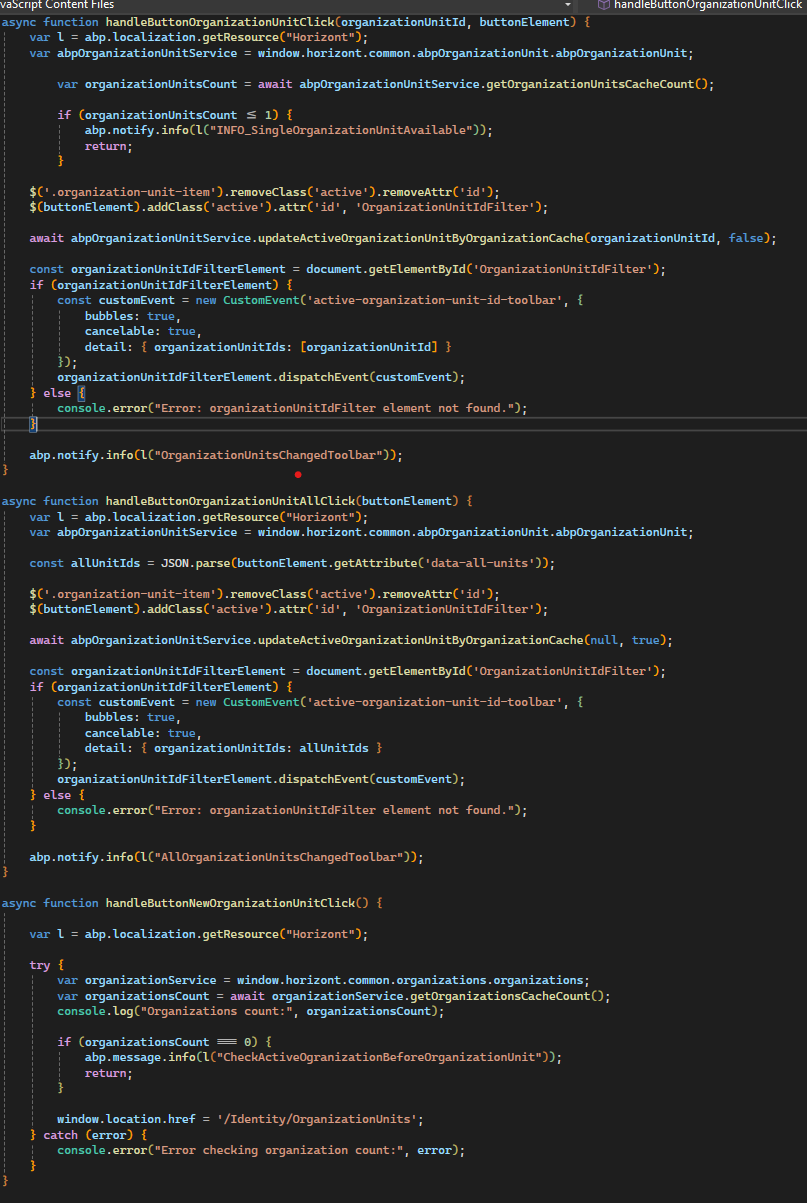Click the try keyword
The width and height of the screenshot is (807, 1203).
point(40,965)
